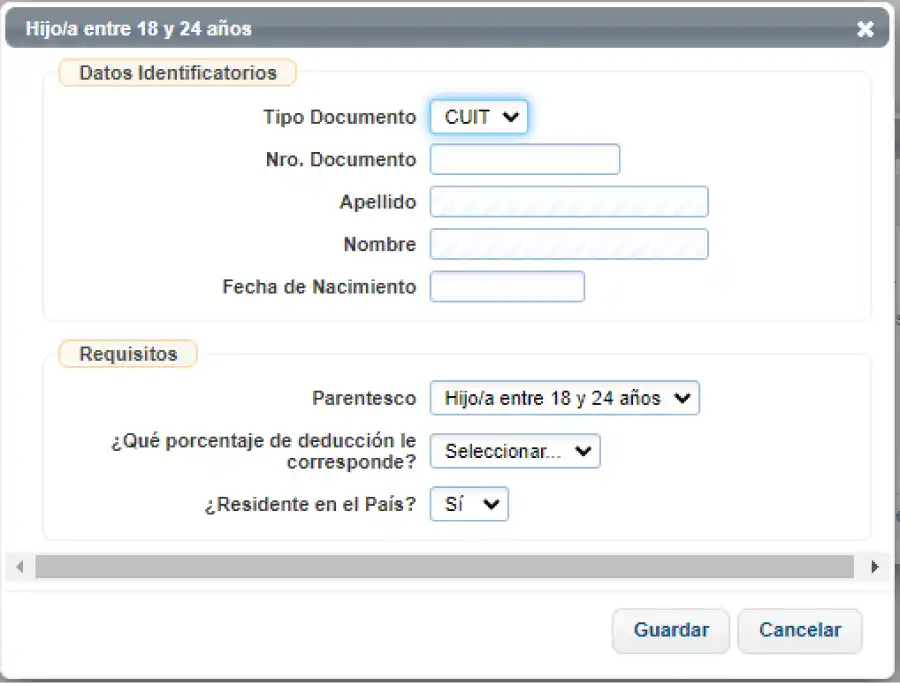Screen dimensions: 900x683
Task: Click the Parentesco dropdown chevron
Action: [x=683, y=398]
